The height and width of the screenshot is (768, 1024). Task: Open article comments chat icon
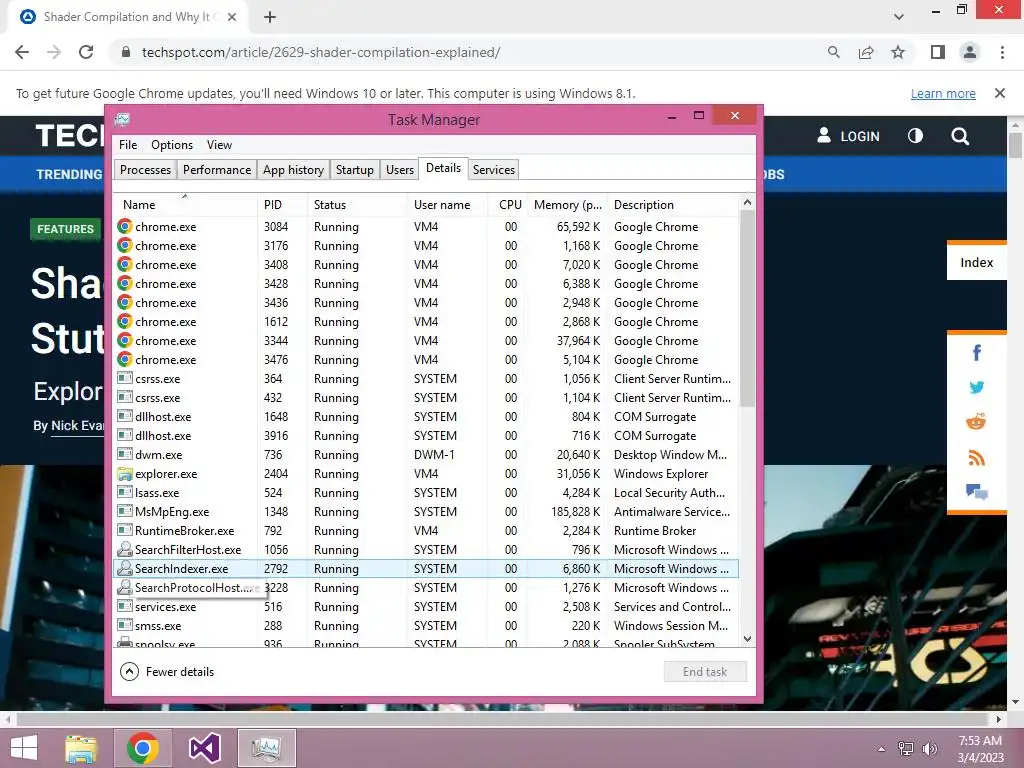pos(976,492)
